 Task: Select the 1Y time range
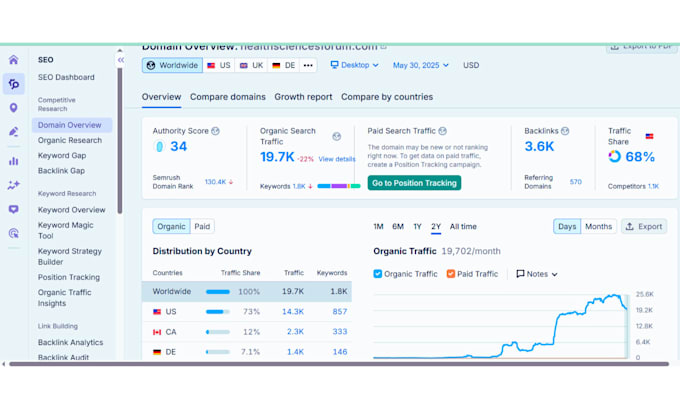pos(417,226)
